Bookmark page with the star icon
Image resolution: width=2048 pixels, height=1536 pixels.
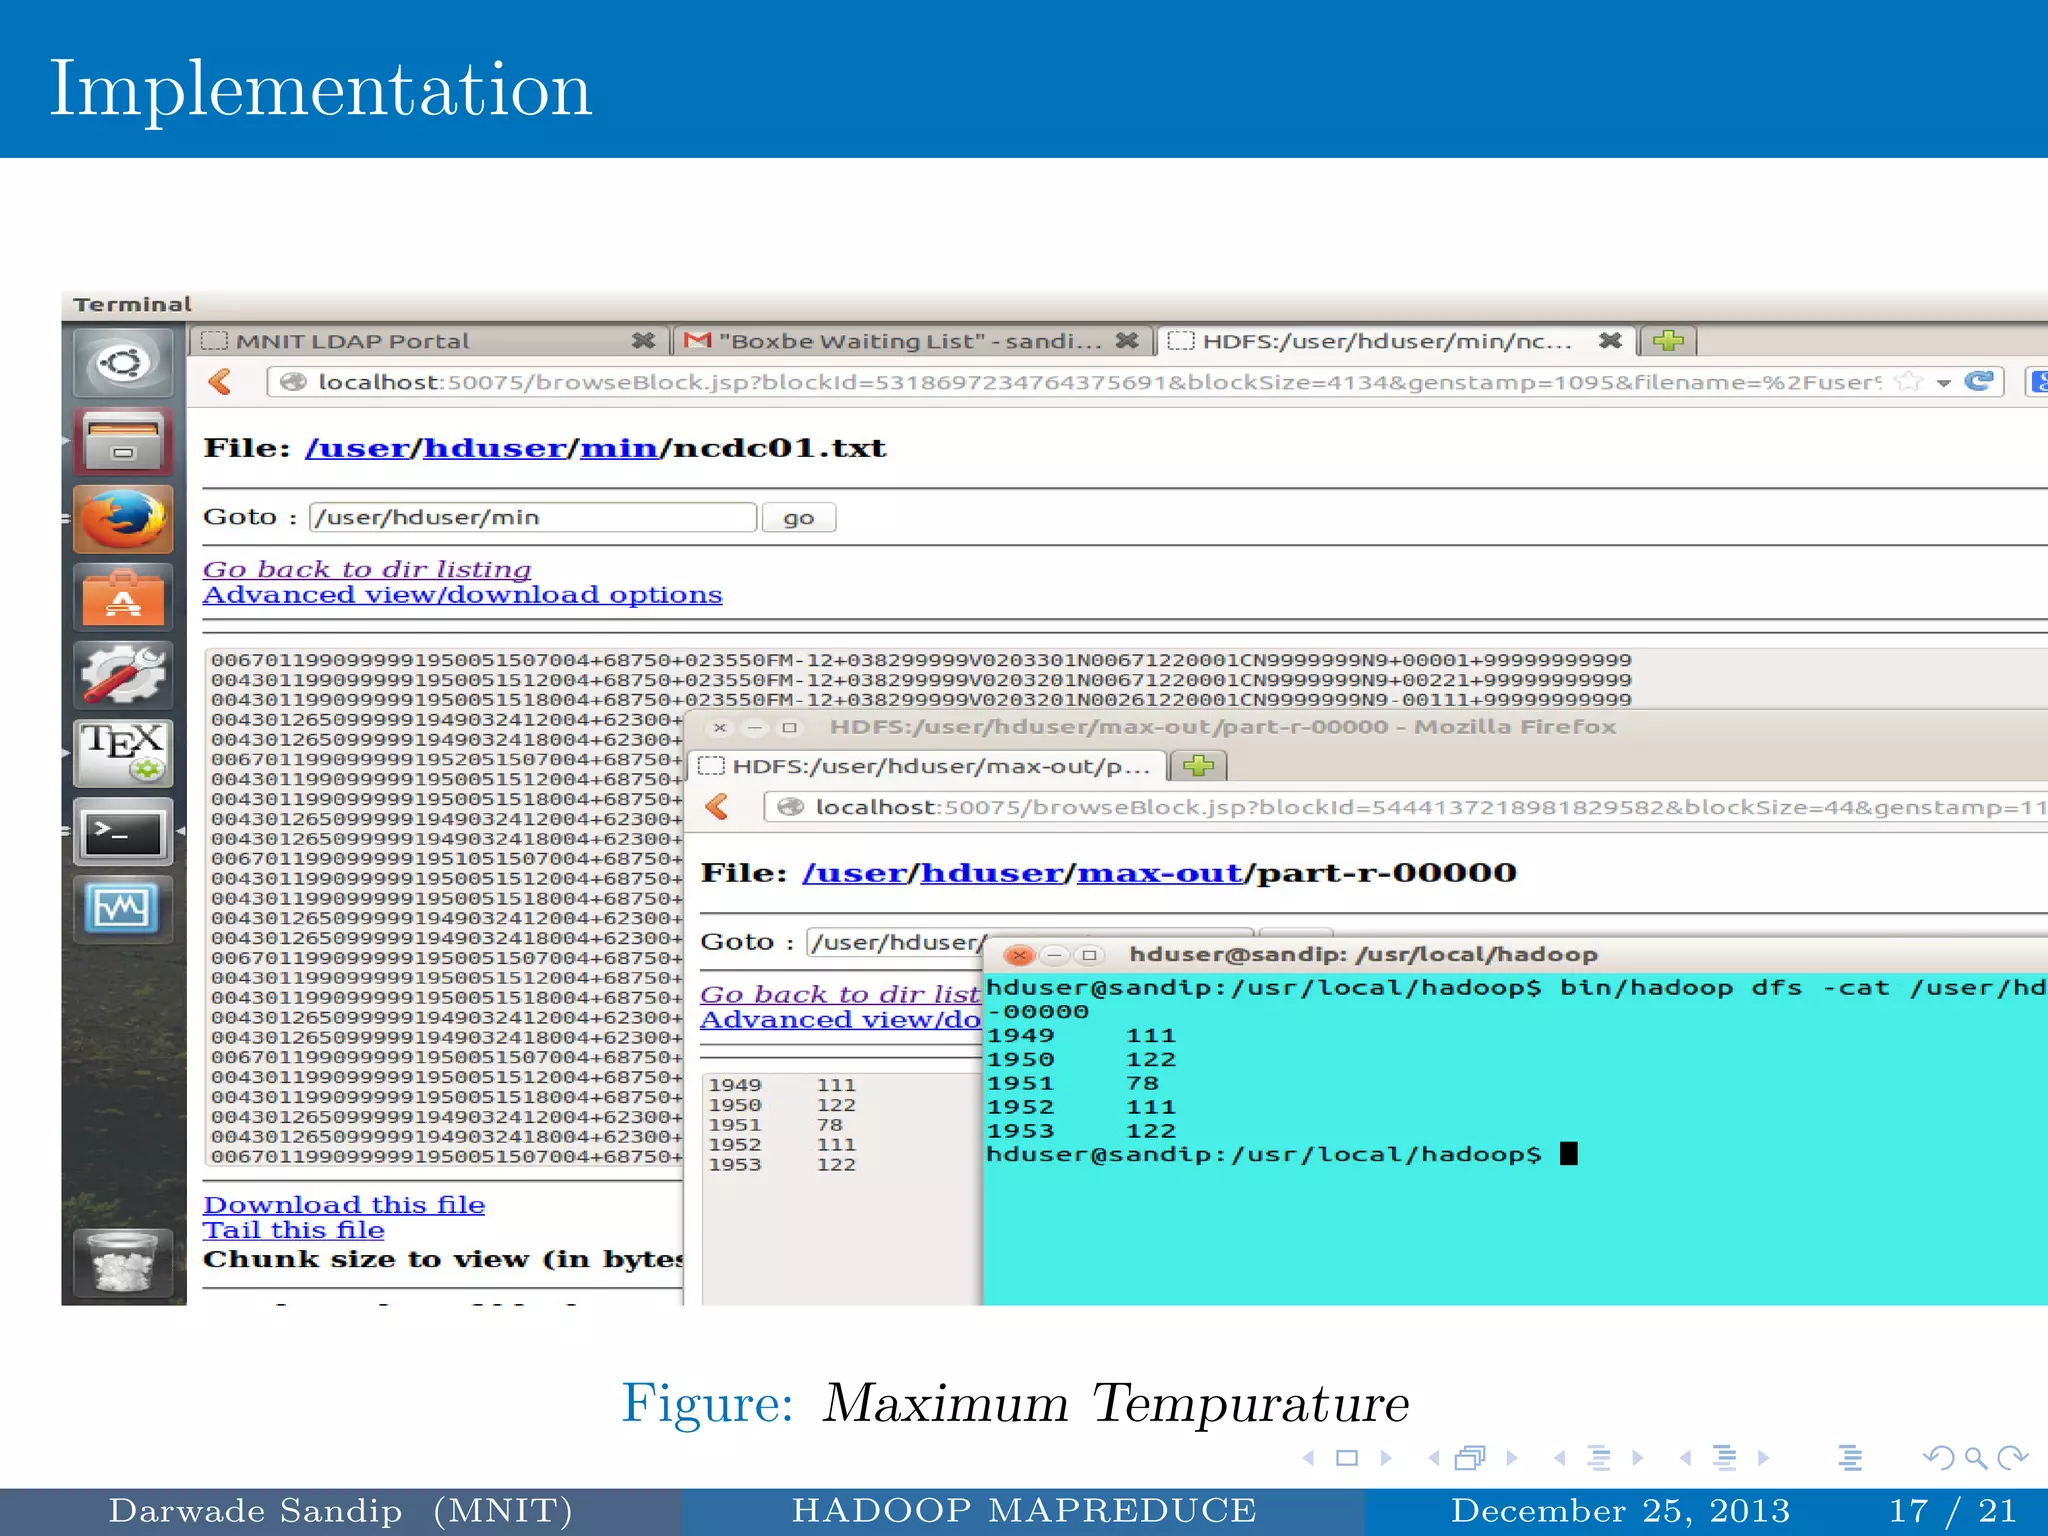(1908, 381)
